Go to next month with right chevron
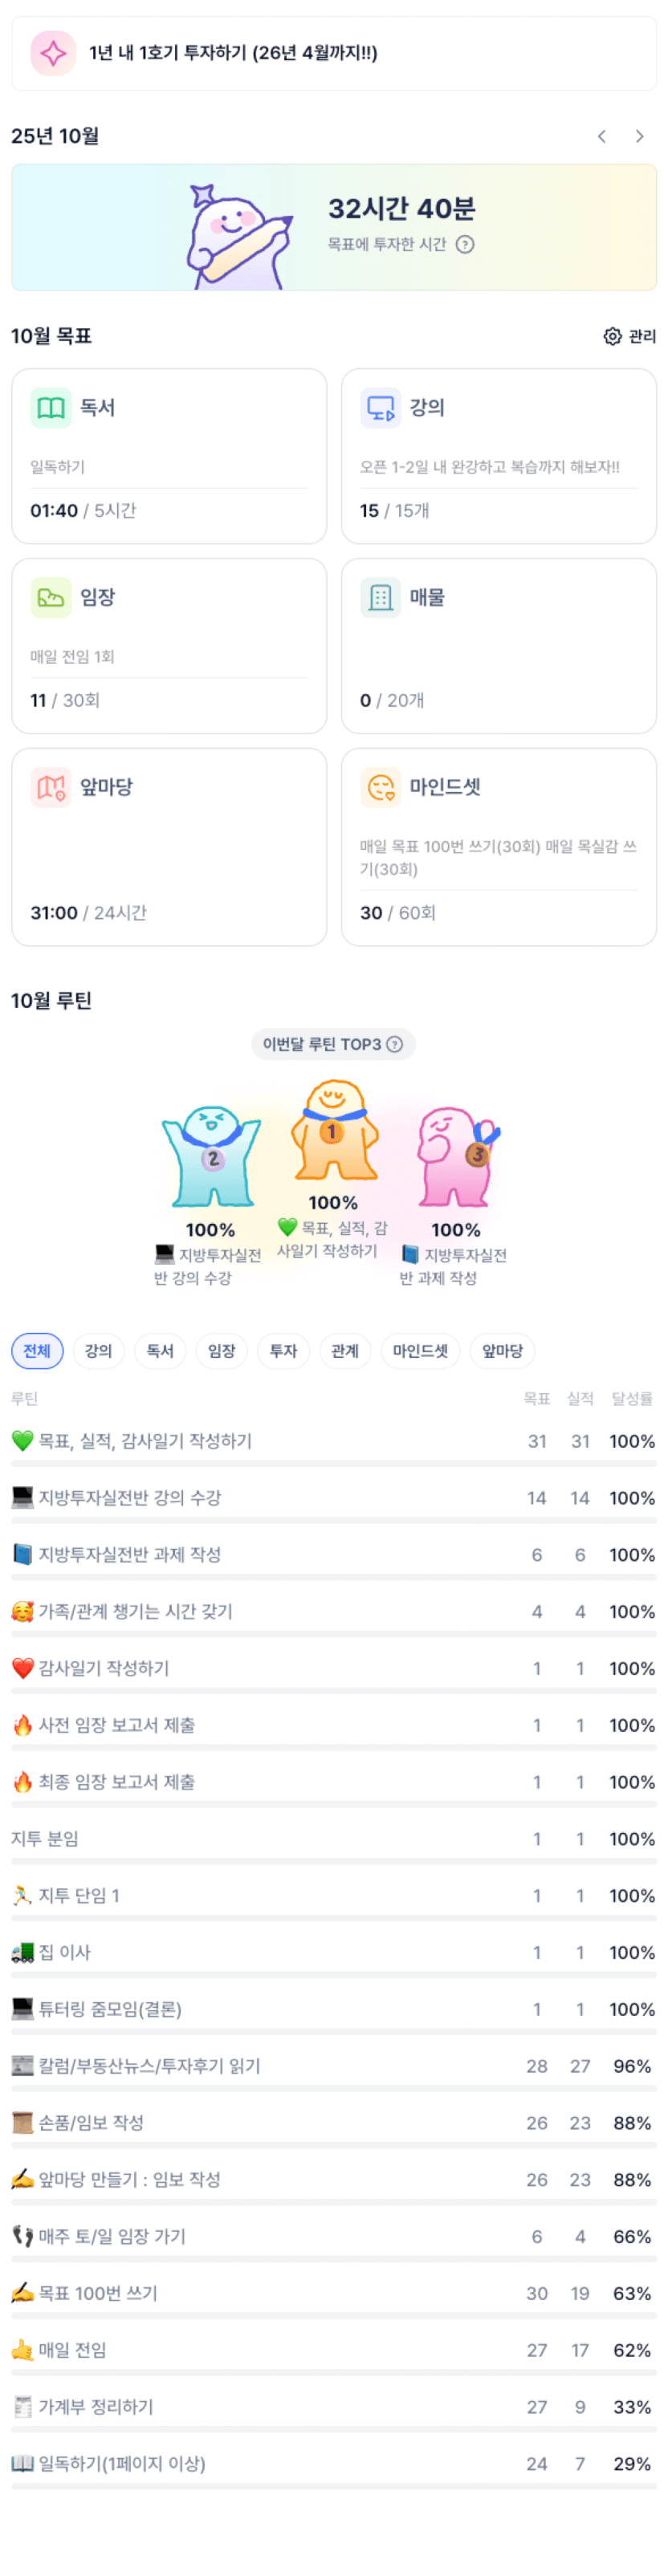 click(639, 136)
